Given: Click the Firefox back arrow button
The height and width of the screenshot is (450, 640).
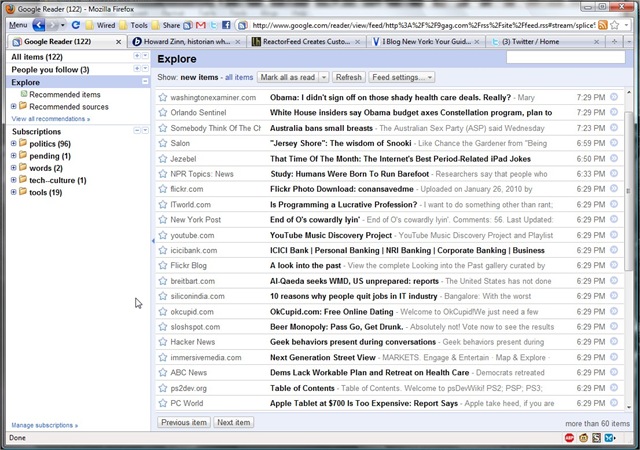Looking at the screenshot, I should coord(38,25).
